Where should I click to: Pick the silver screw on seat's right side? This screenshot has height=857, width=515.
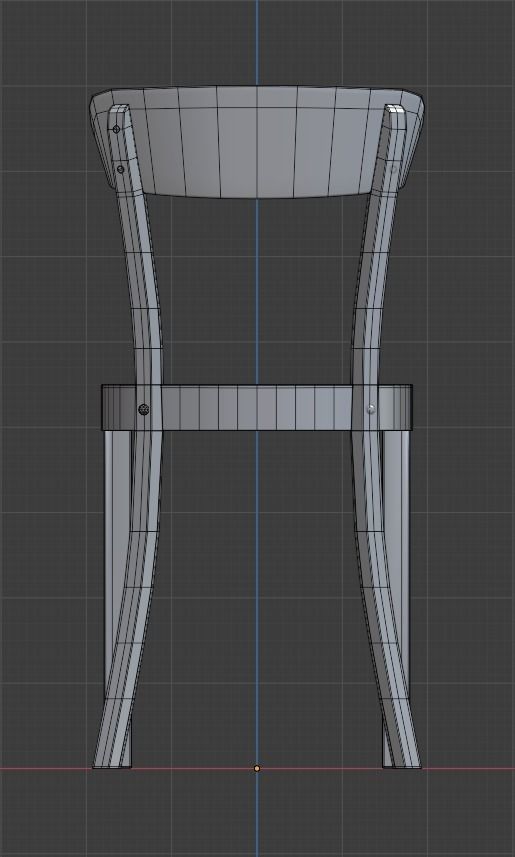click(371, 408)
